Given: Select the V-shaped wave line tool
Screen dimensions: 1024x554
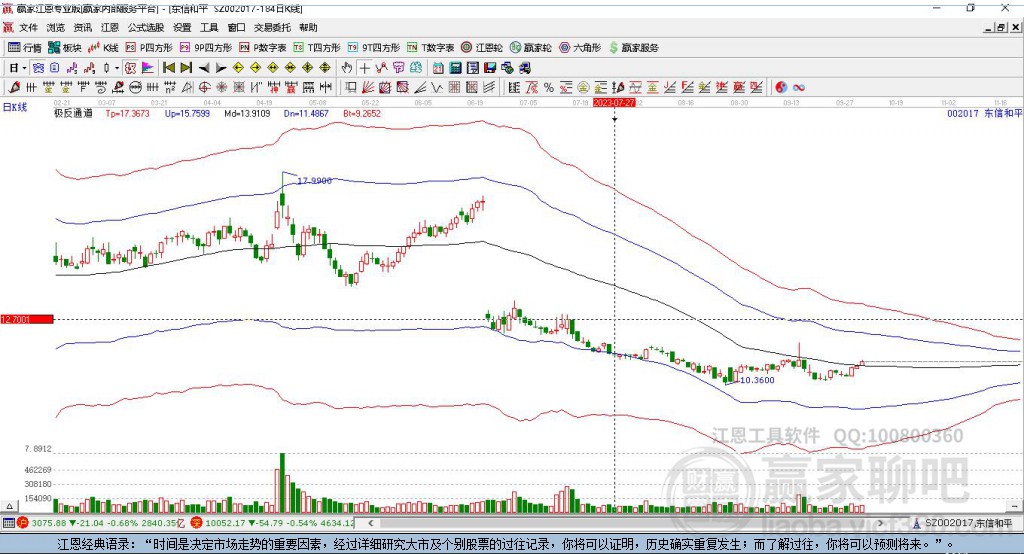Looking at the screenshot, I should [437, 88].
